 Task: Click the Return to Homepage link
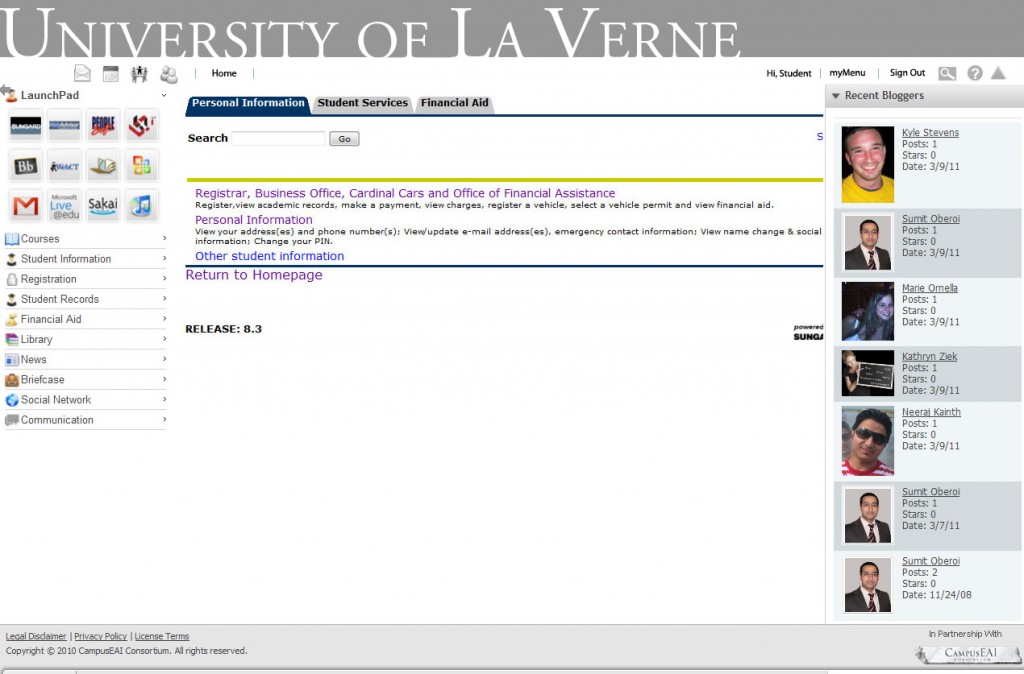254,275
